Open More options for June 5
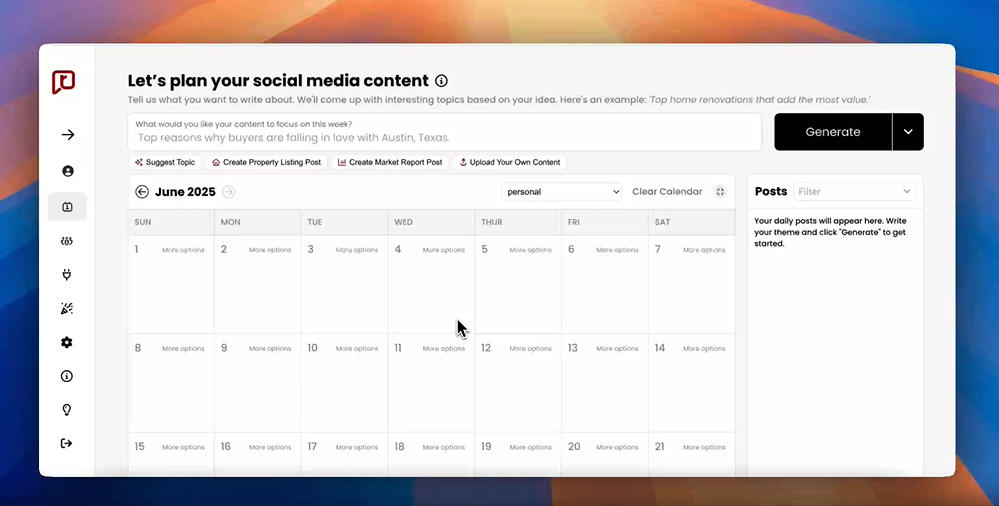The image size is (999, 506). point(530,250)
